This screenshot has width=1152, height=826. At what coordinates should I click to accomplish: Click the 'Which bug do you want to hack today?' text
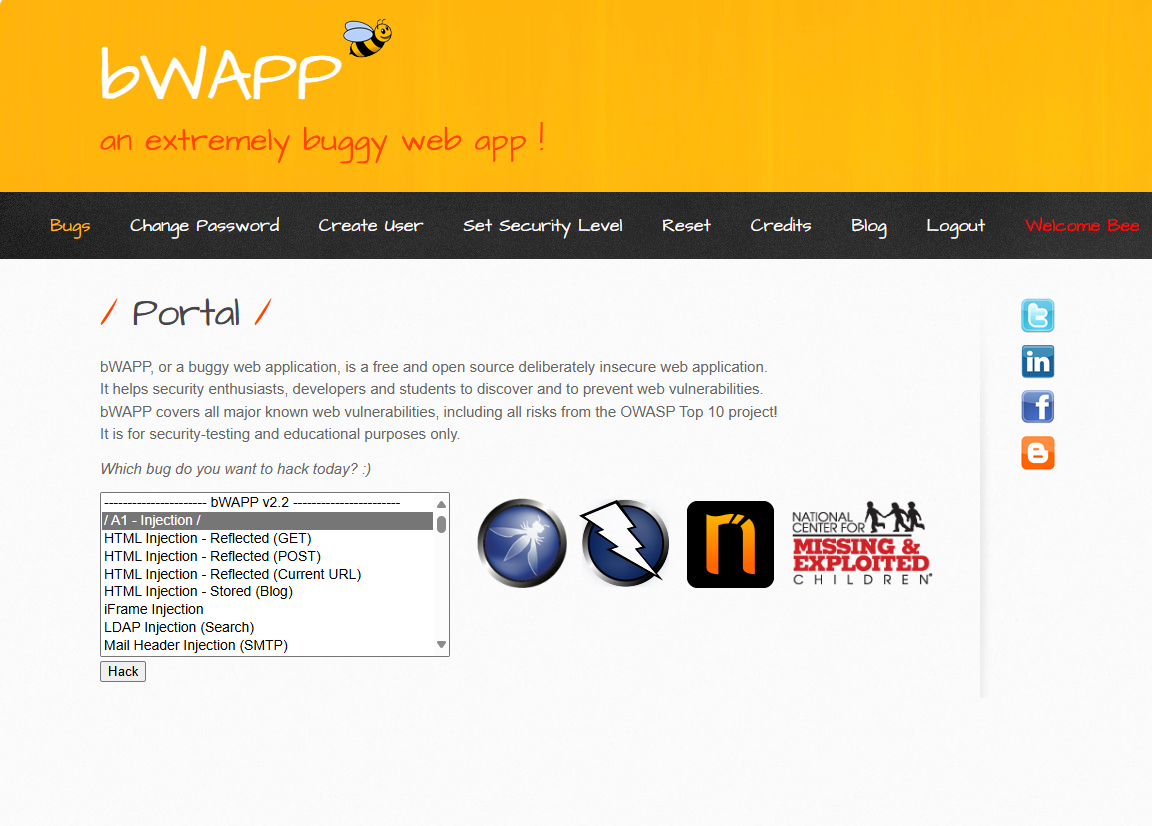point(236,469)
